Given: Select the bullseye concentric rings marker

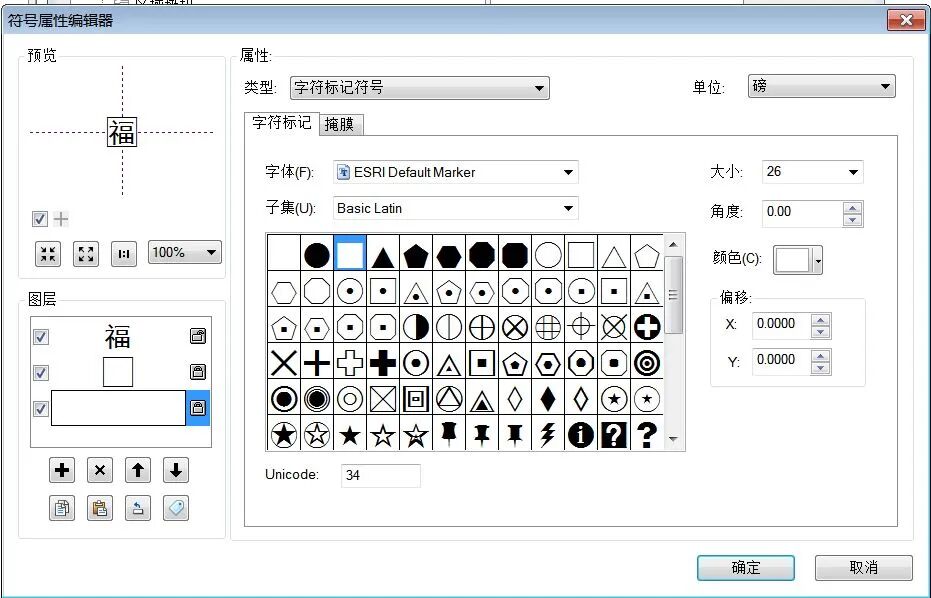Looking at the screenshot, I should pyautogui.click(x=647, y=363).
